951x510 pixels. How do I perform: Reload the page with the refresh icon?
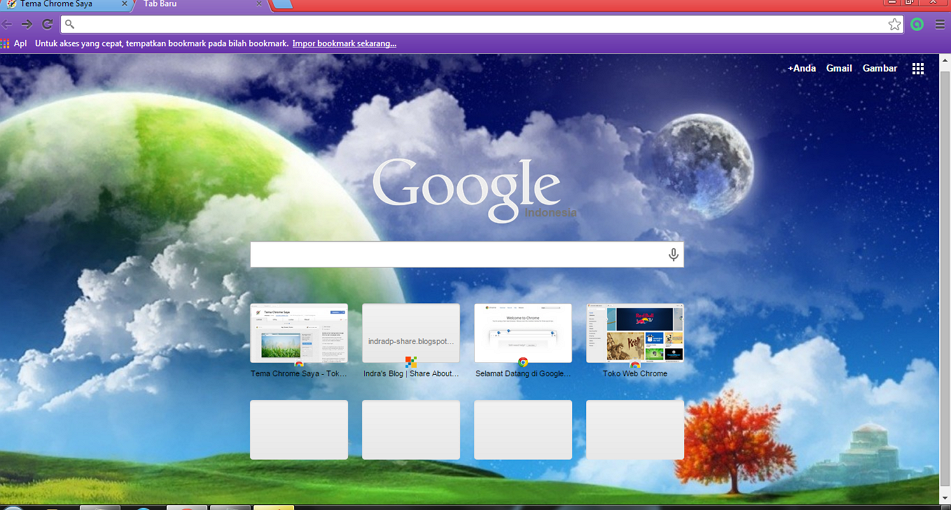click(47, 24)
